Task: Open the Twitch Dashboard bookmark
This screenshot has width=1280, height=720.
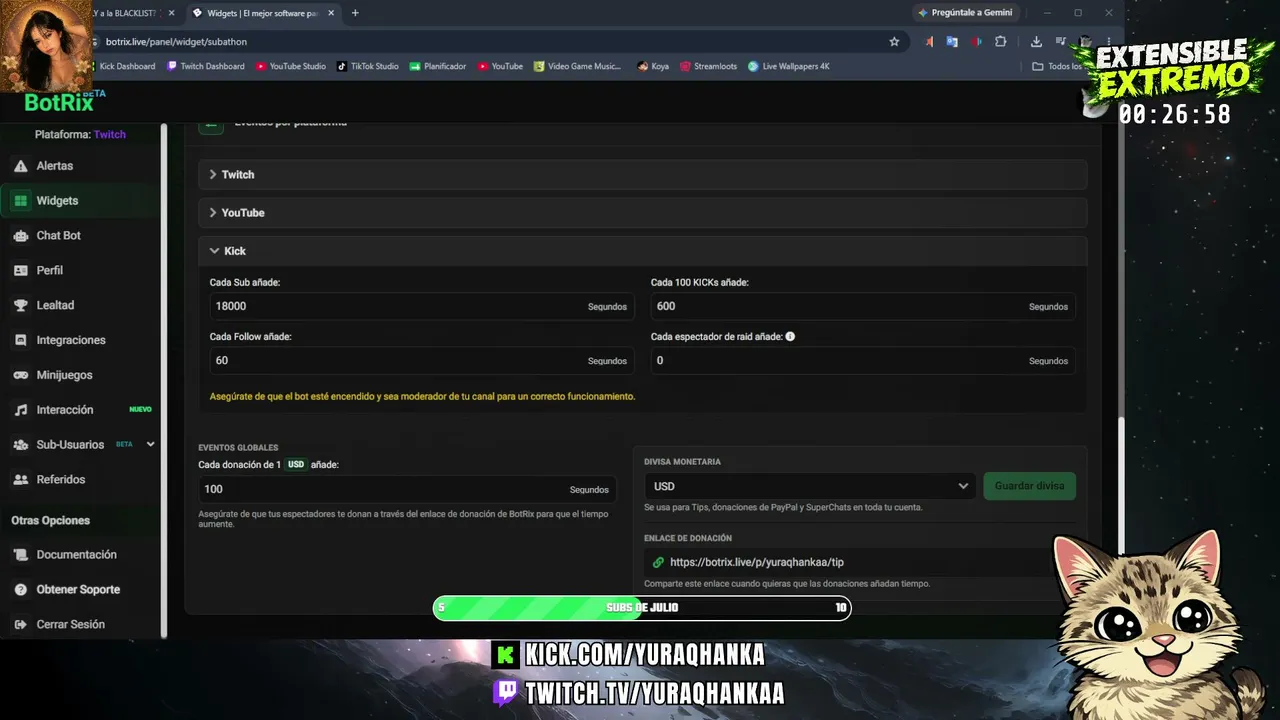Action: 206,67
